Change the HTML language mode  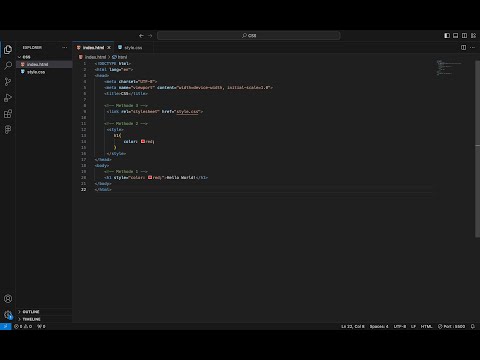click(426, 326)
